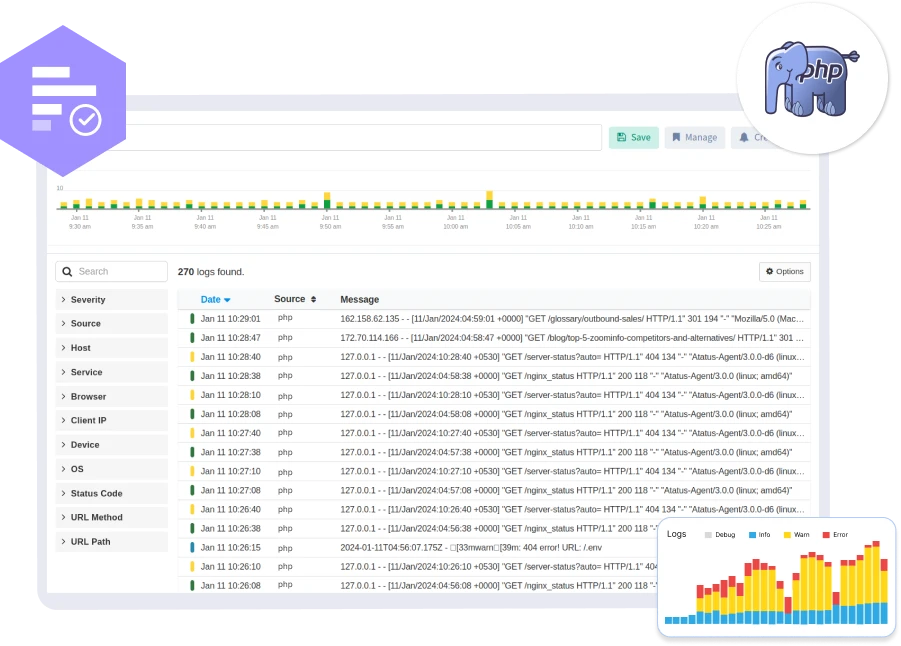
Task: Click the Message column header
Action: pos(360,299)
